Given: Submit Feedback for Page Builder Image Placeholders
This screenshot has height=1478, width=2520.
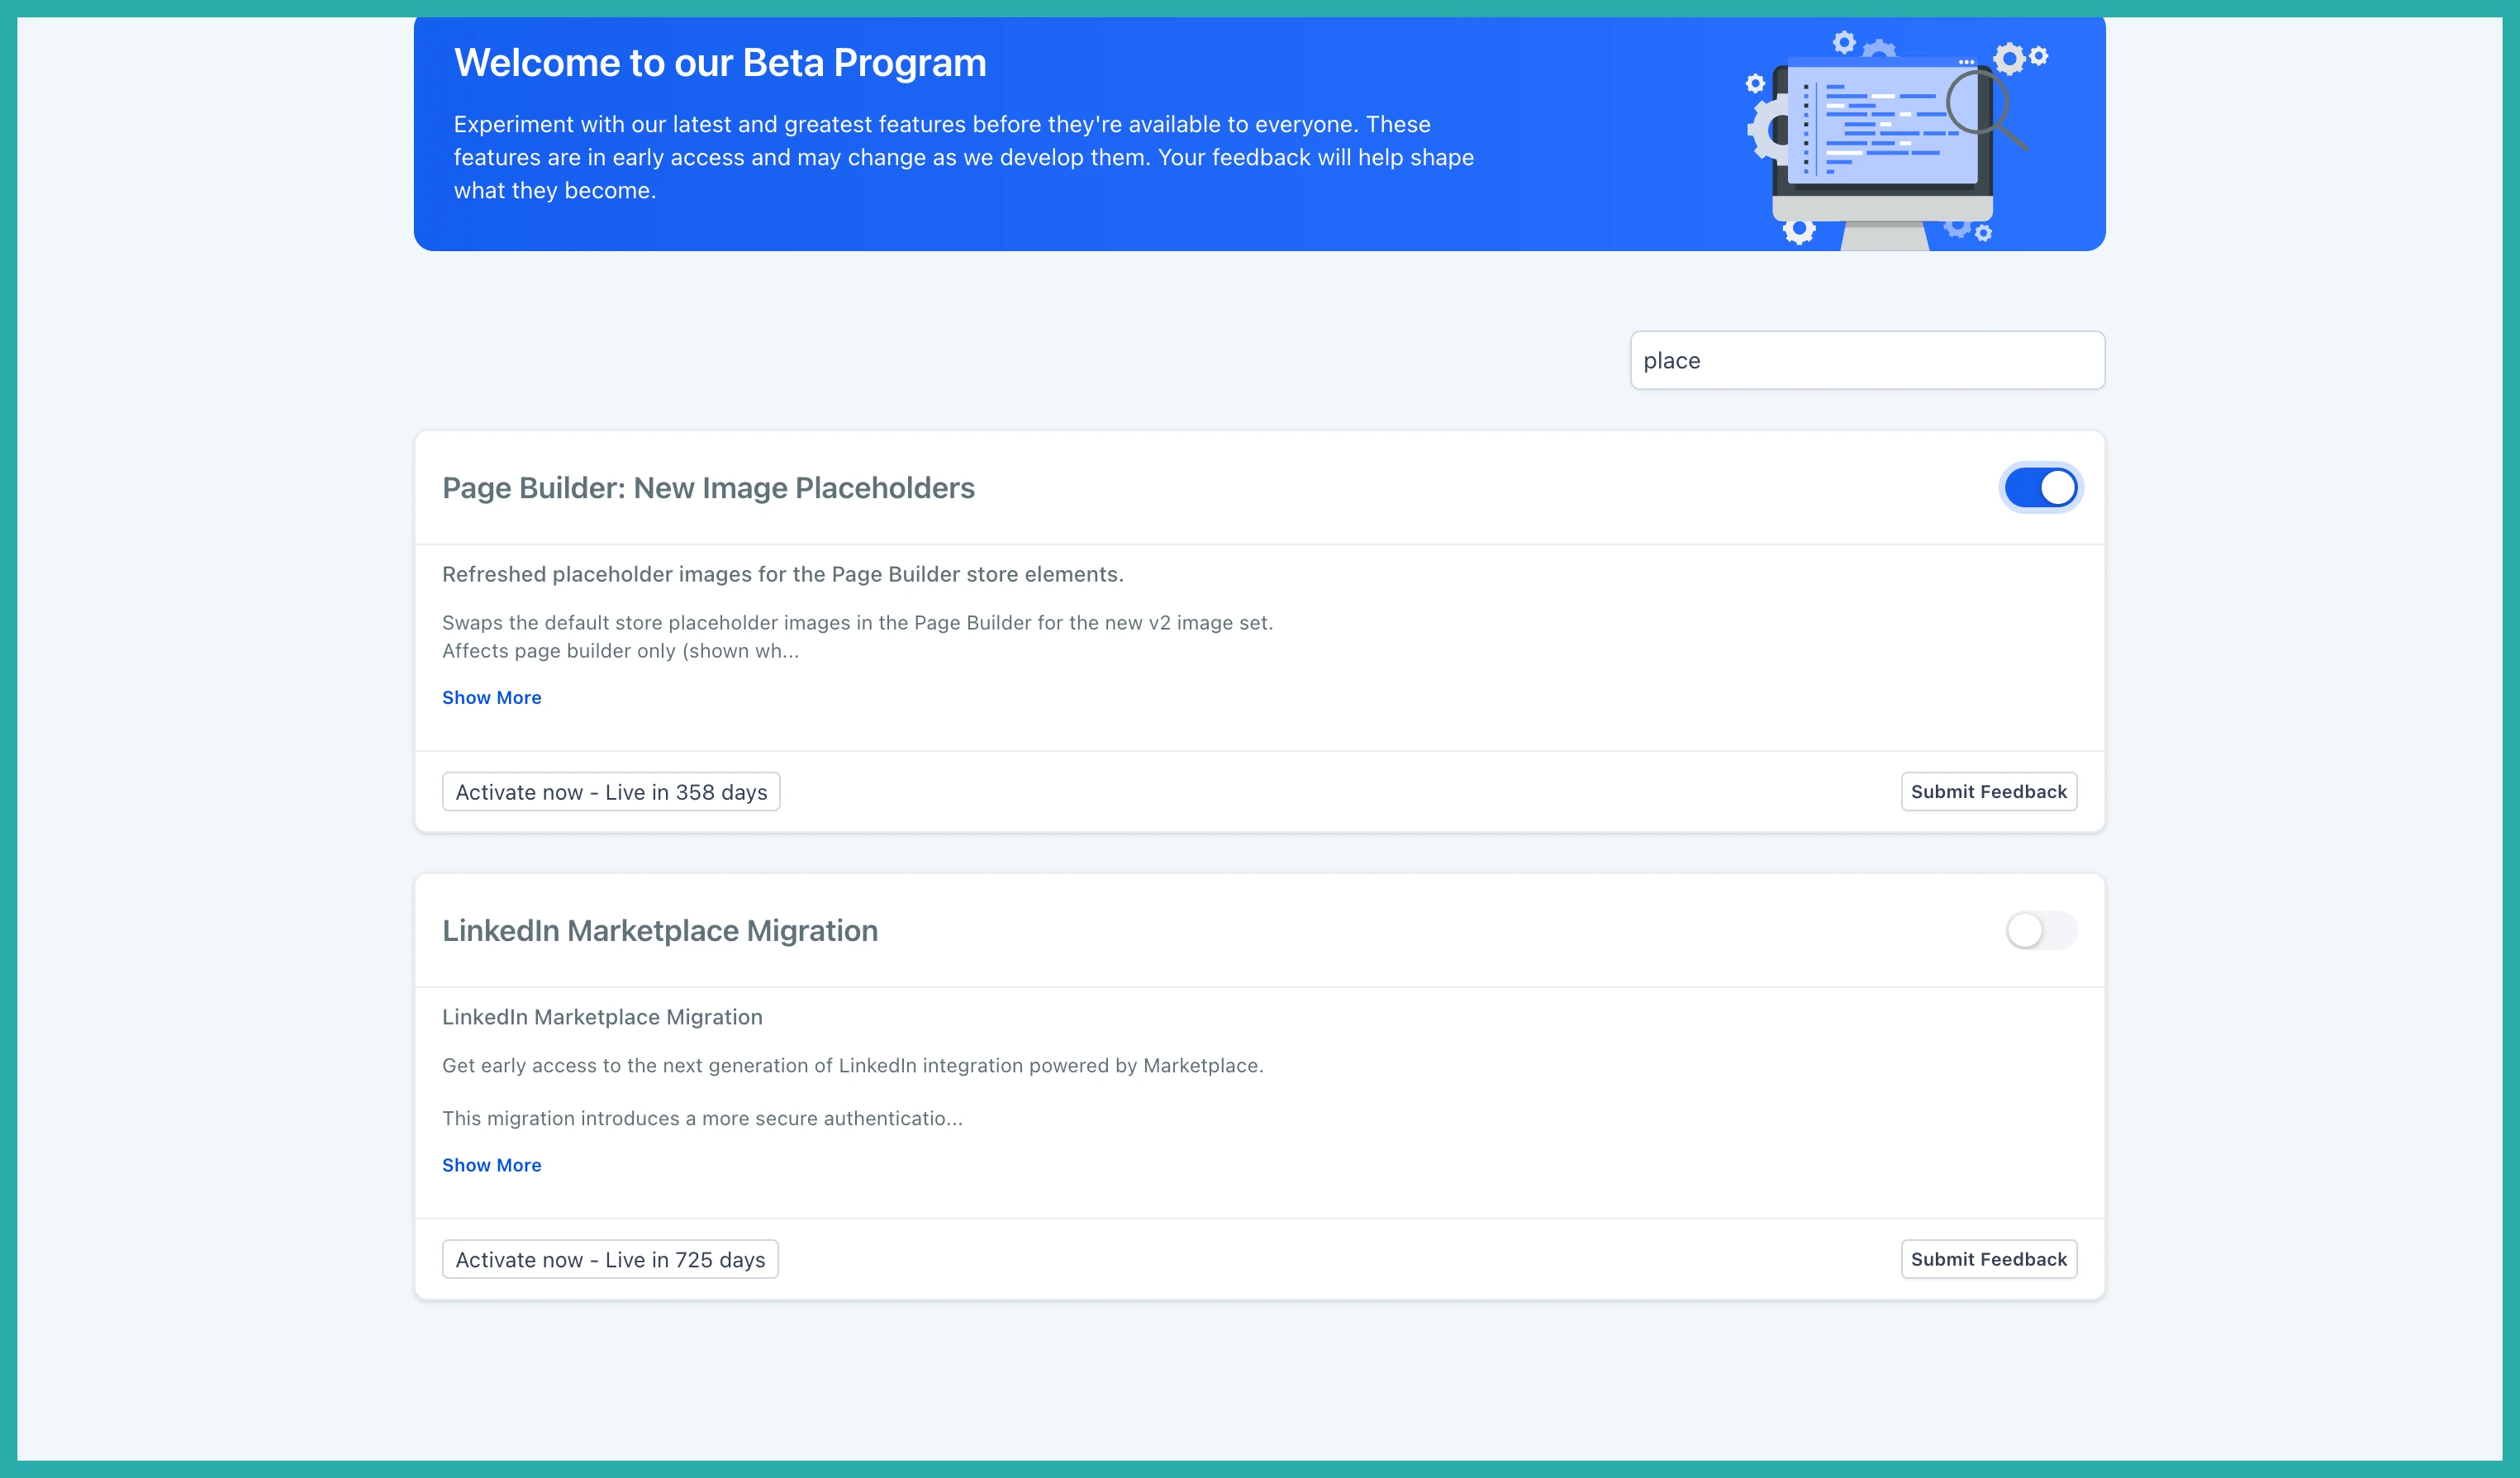Looking at the screenshot, I should pos(1988,792).
